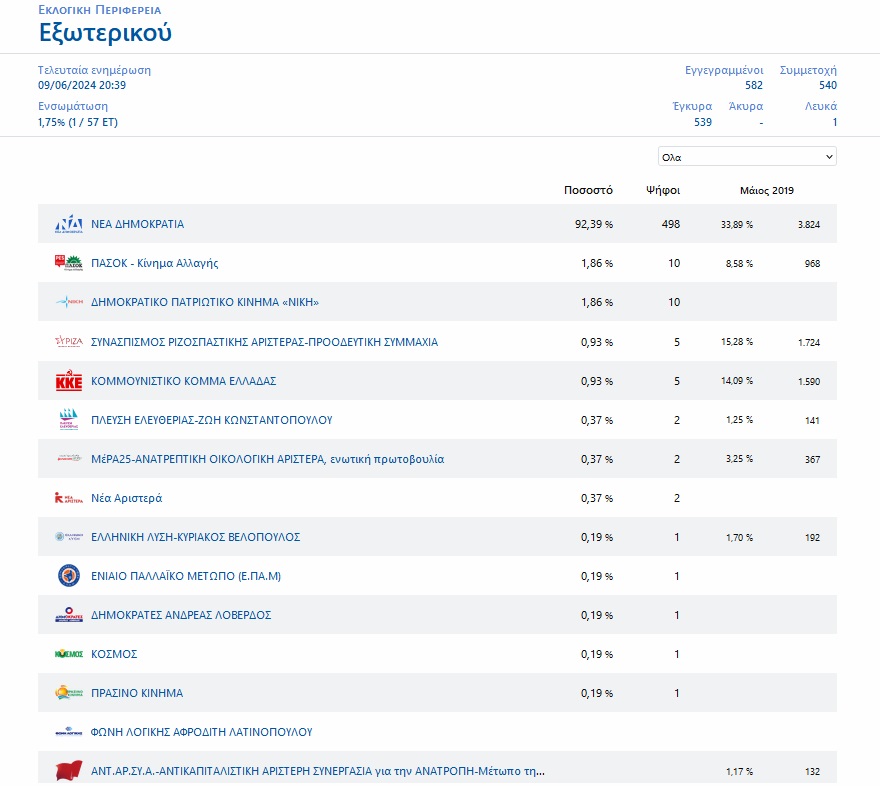Click the ΜέΡΑ25 party name link
The width and height of the screenshot is (880, 786).
(267, 459)
